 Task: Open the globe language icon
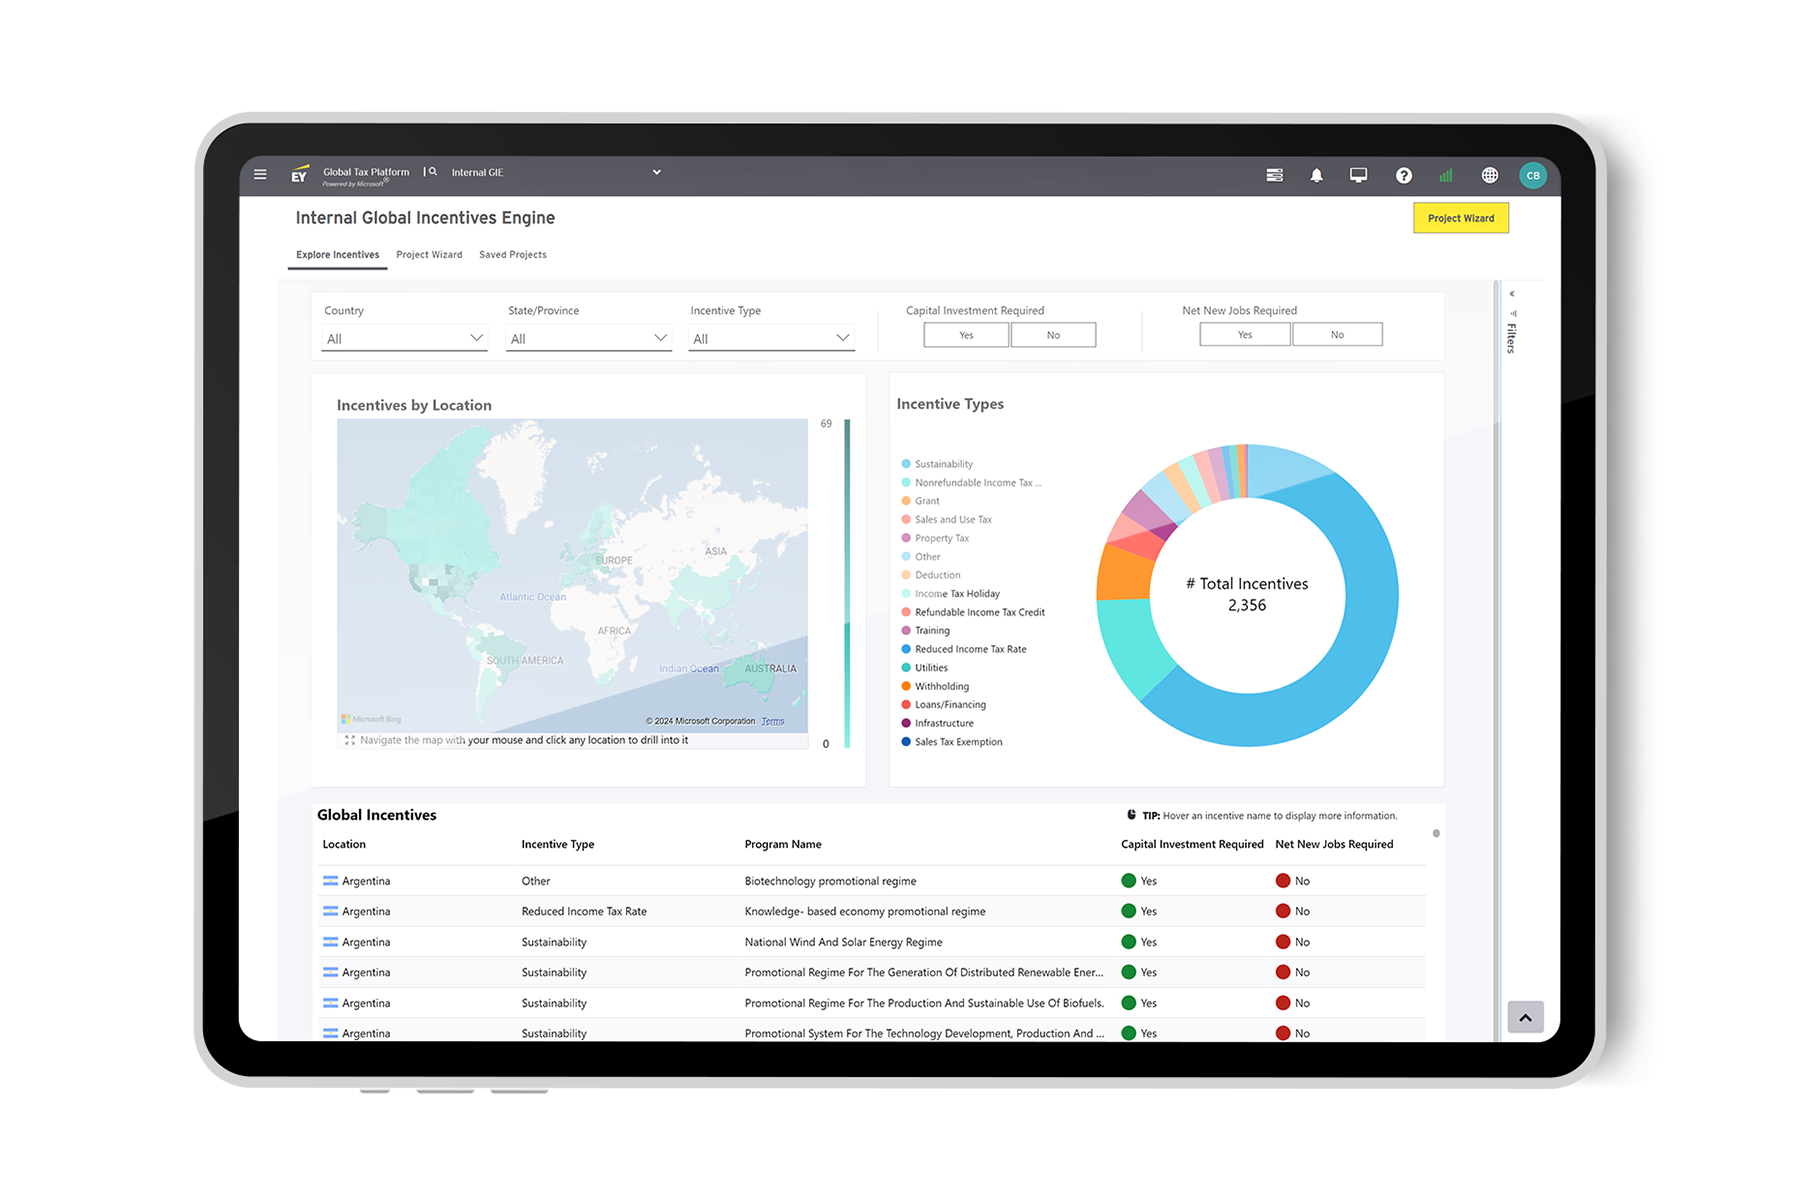coord(1489,175)
